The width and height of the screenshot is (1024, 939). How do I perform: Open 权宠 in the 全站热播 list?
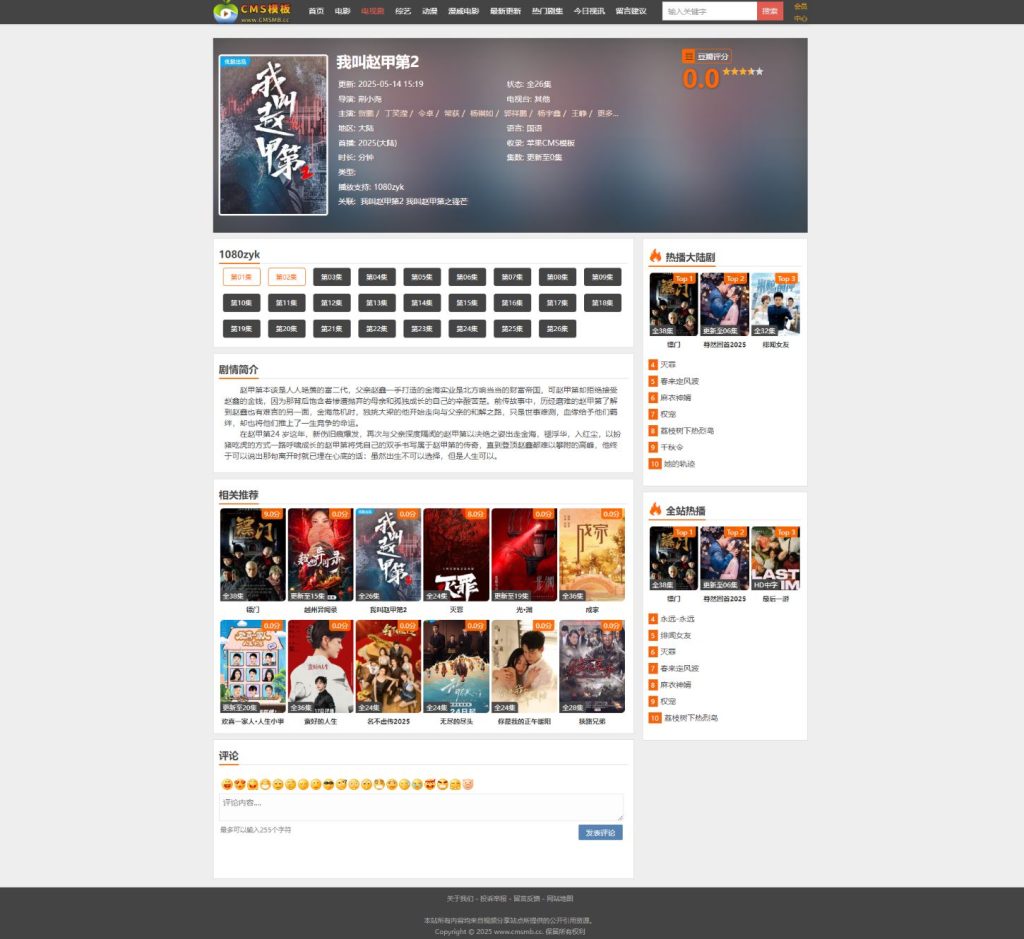(x=668, y=701)
